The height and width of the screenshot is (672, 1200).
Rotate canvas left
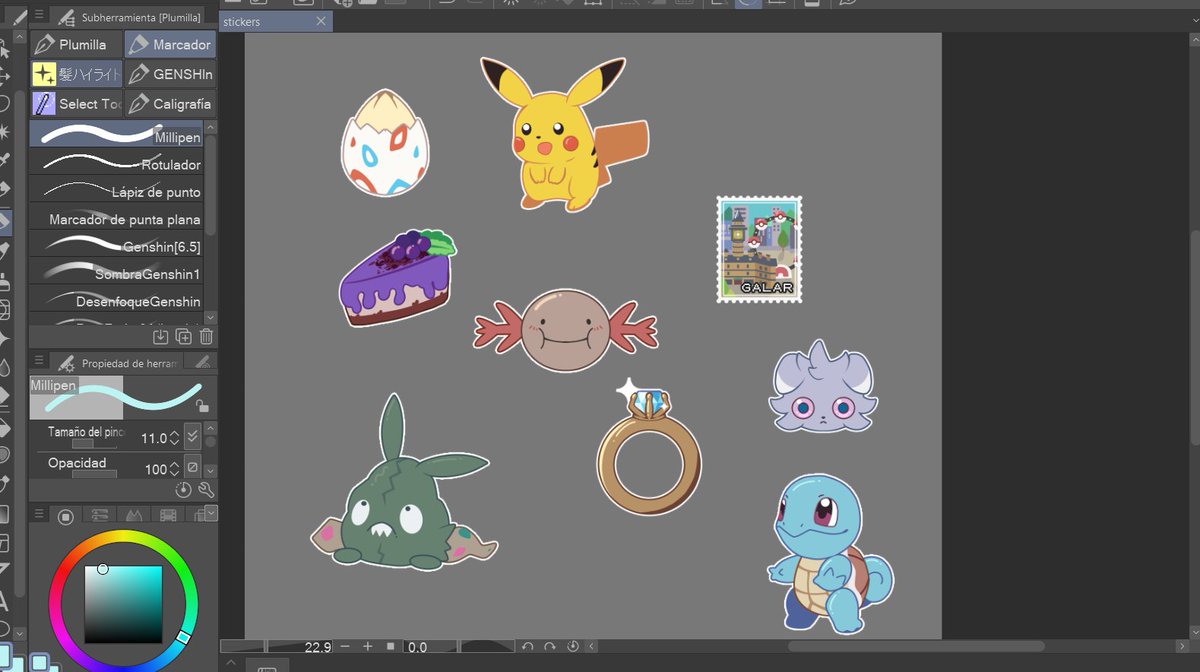click(x=528, y=647)
